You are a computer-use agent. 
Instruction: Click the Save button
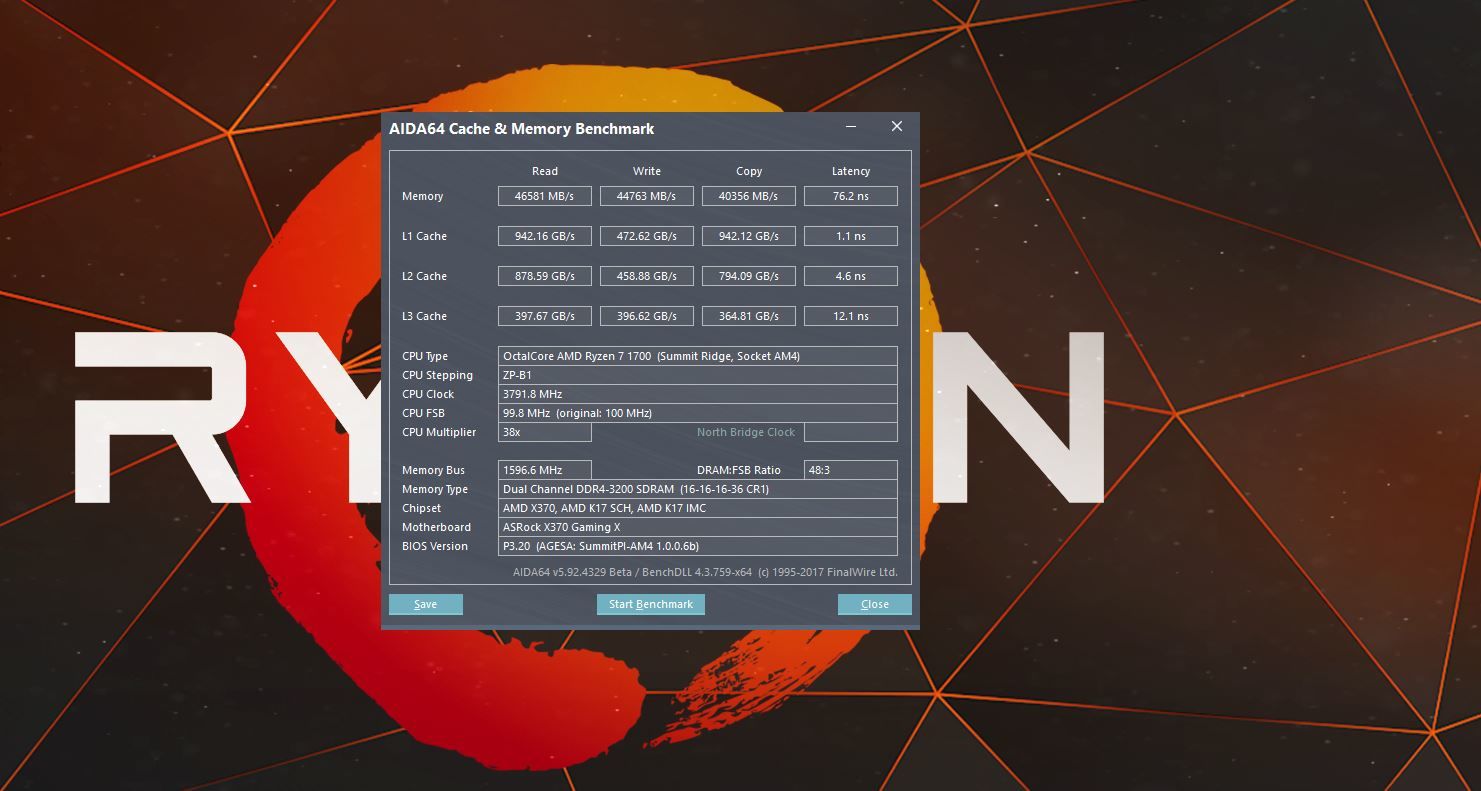coord(425,604)
